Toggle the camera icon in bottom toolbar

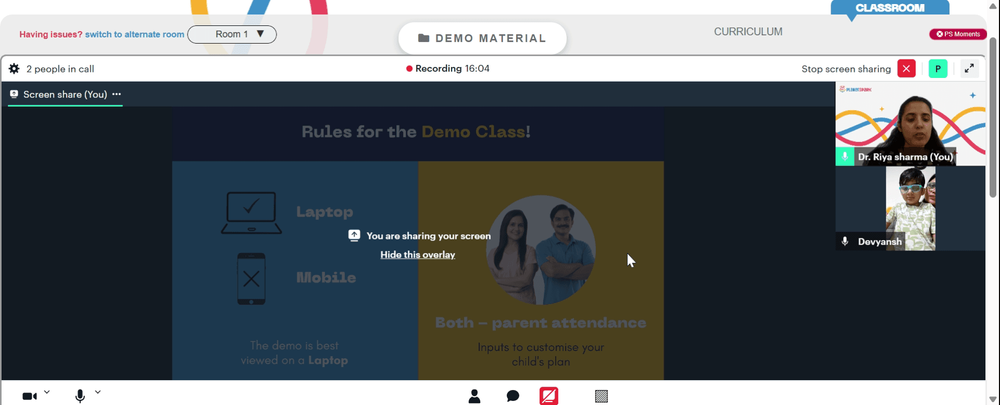pos(29,396)
